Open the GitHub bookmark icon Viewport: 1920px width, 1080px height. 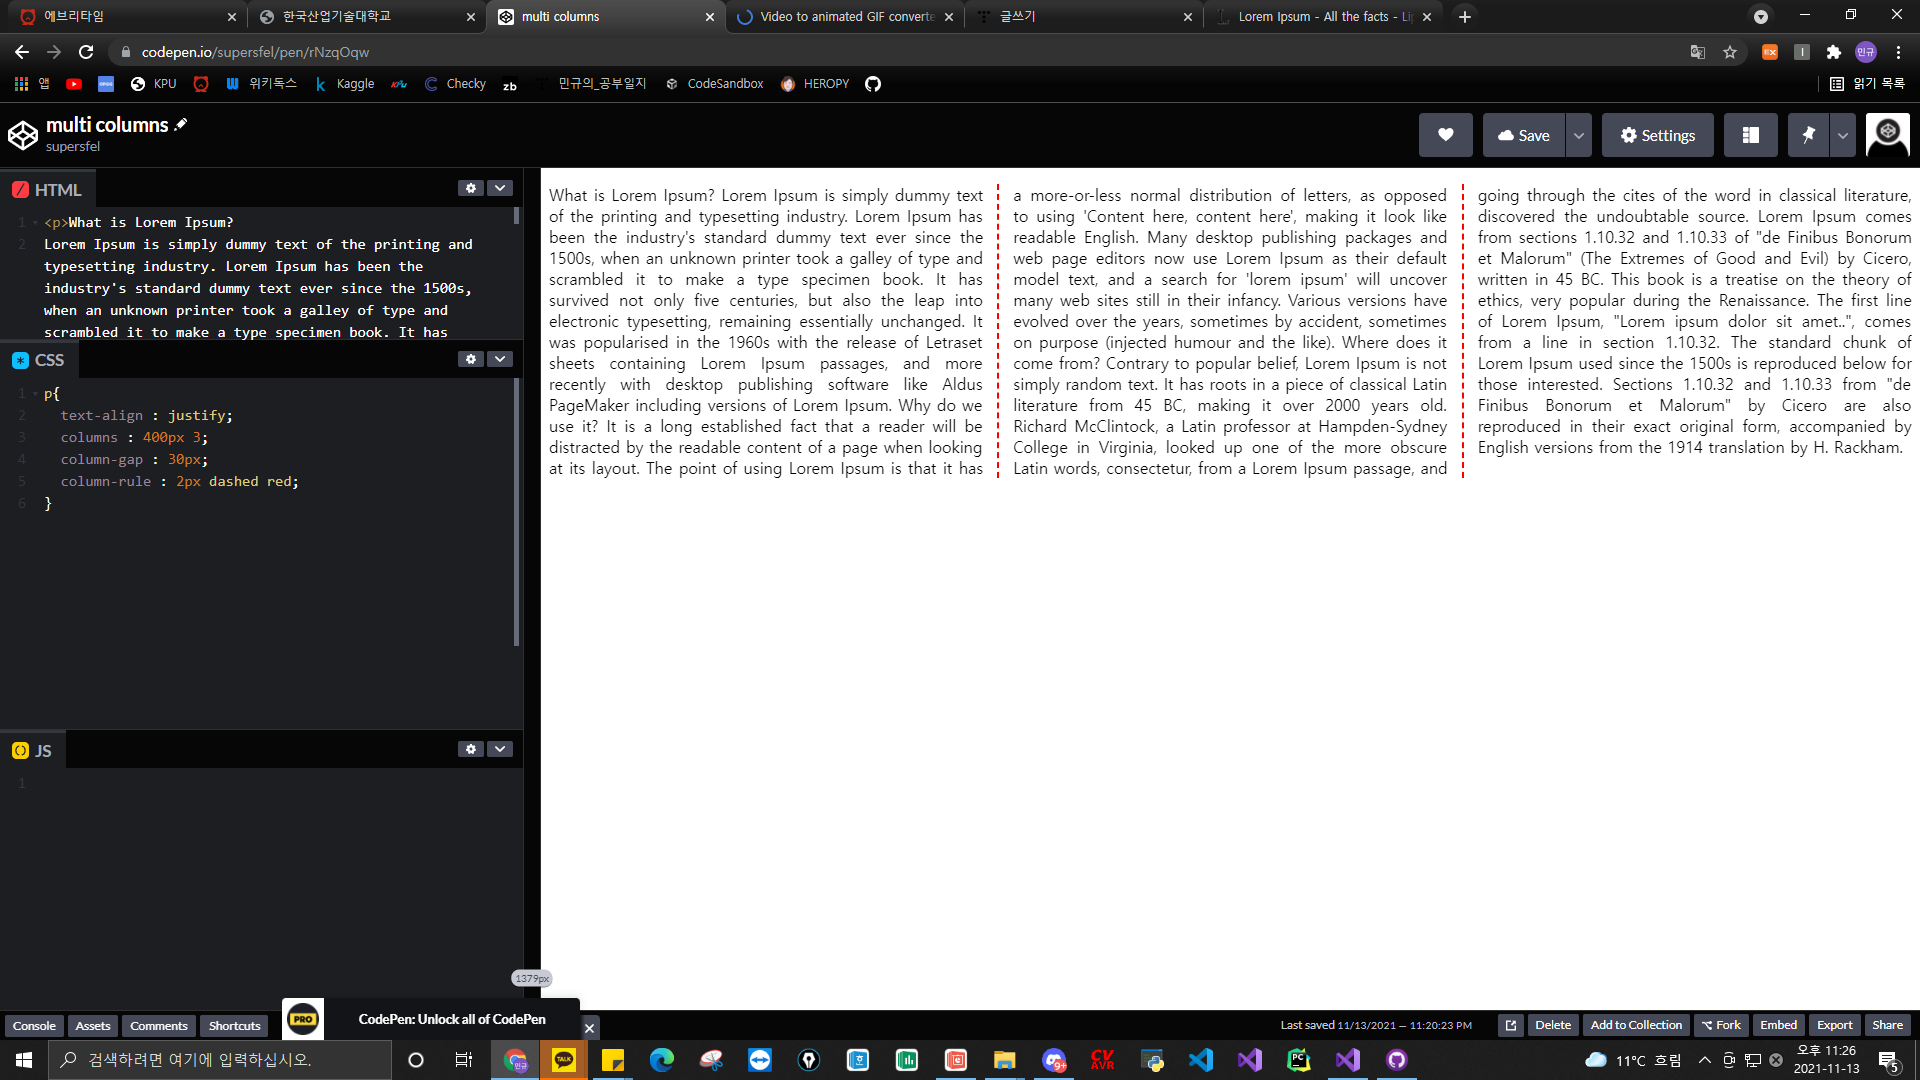click(x=873, y=84)
